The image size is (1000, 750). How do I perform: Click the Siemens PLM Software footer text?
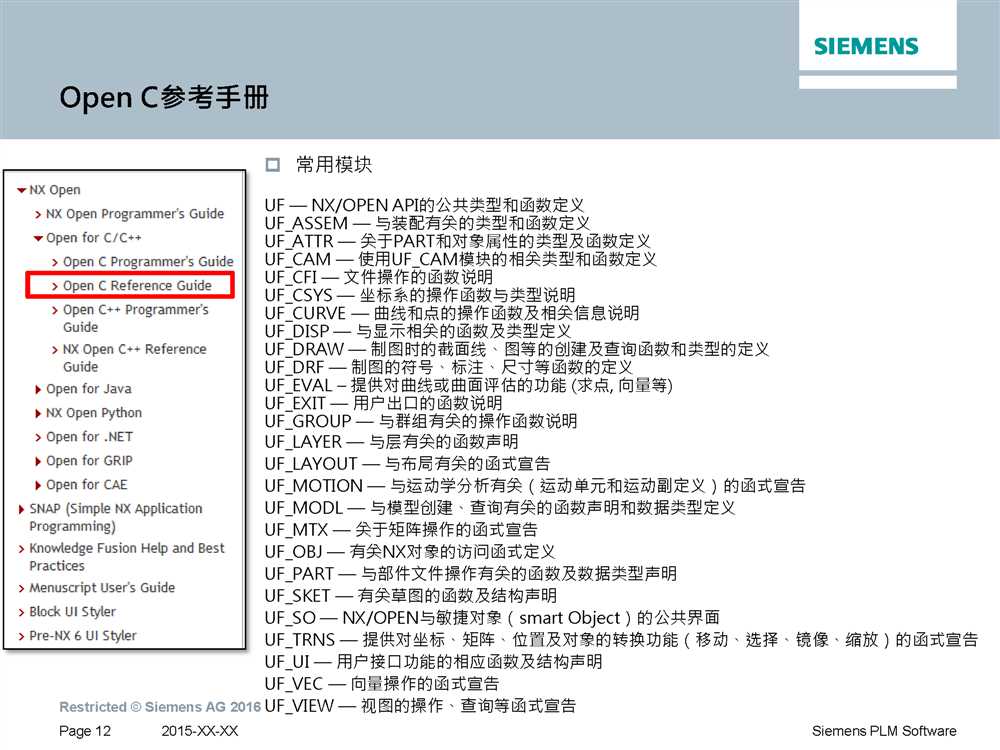884,731
